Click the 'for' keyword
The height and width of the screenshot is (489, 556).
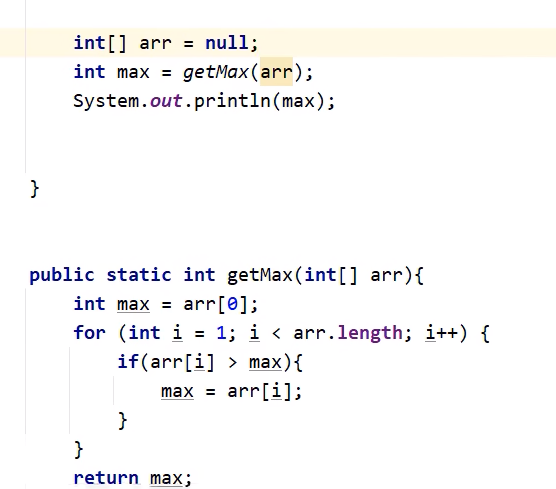point(89,333)
